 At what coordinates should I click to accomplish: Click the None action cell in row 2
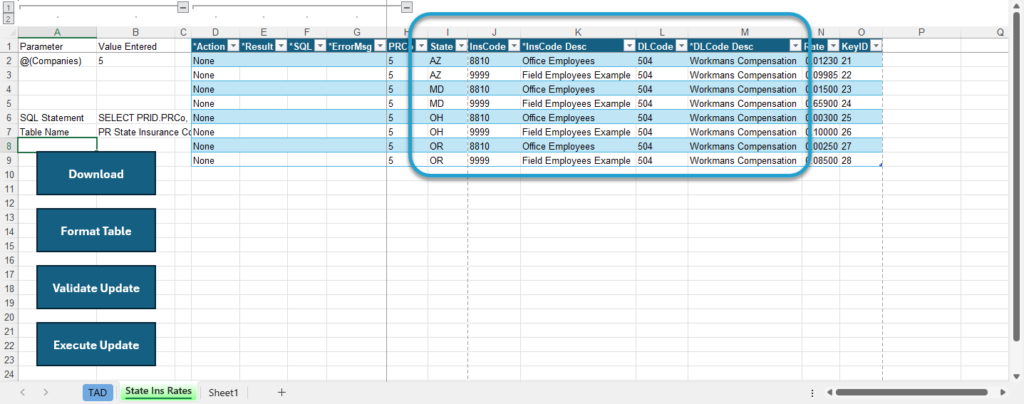coord(215,61)
